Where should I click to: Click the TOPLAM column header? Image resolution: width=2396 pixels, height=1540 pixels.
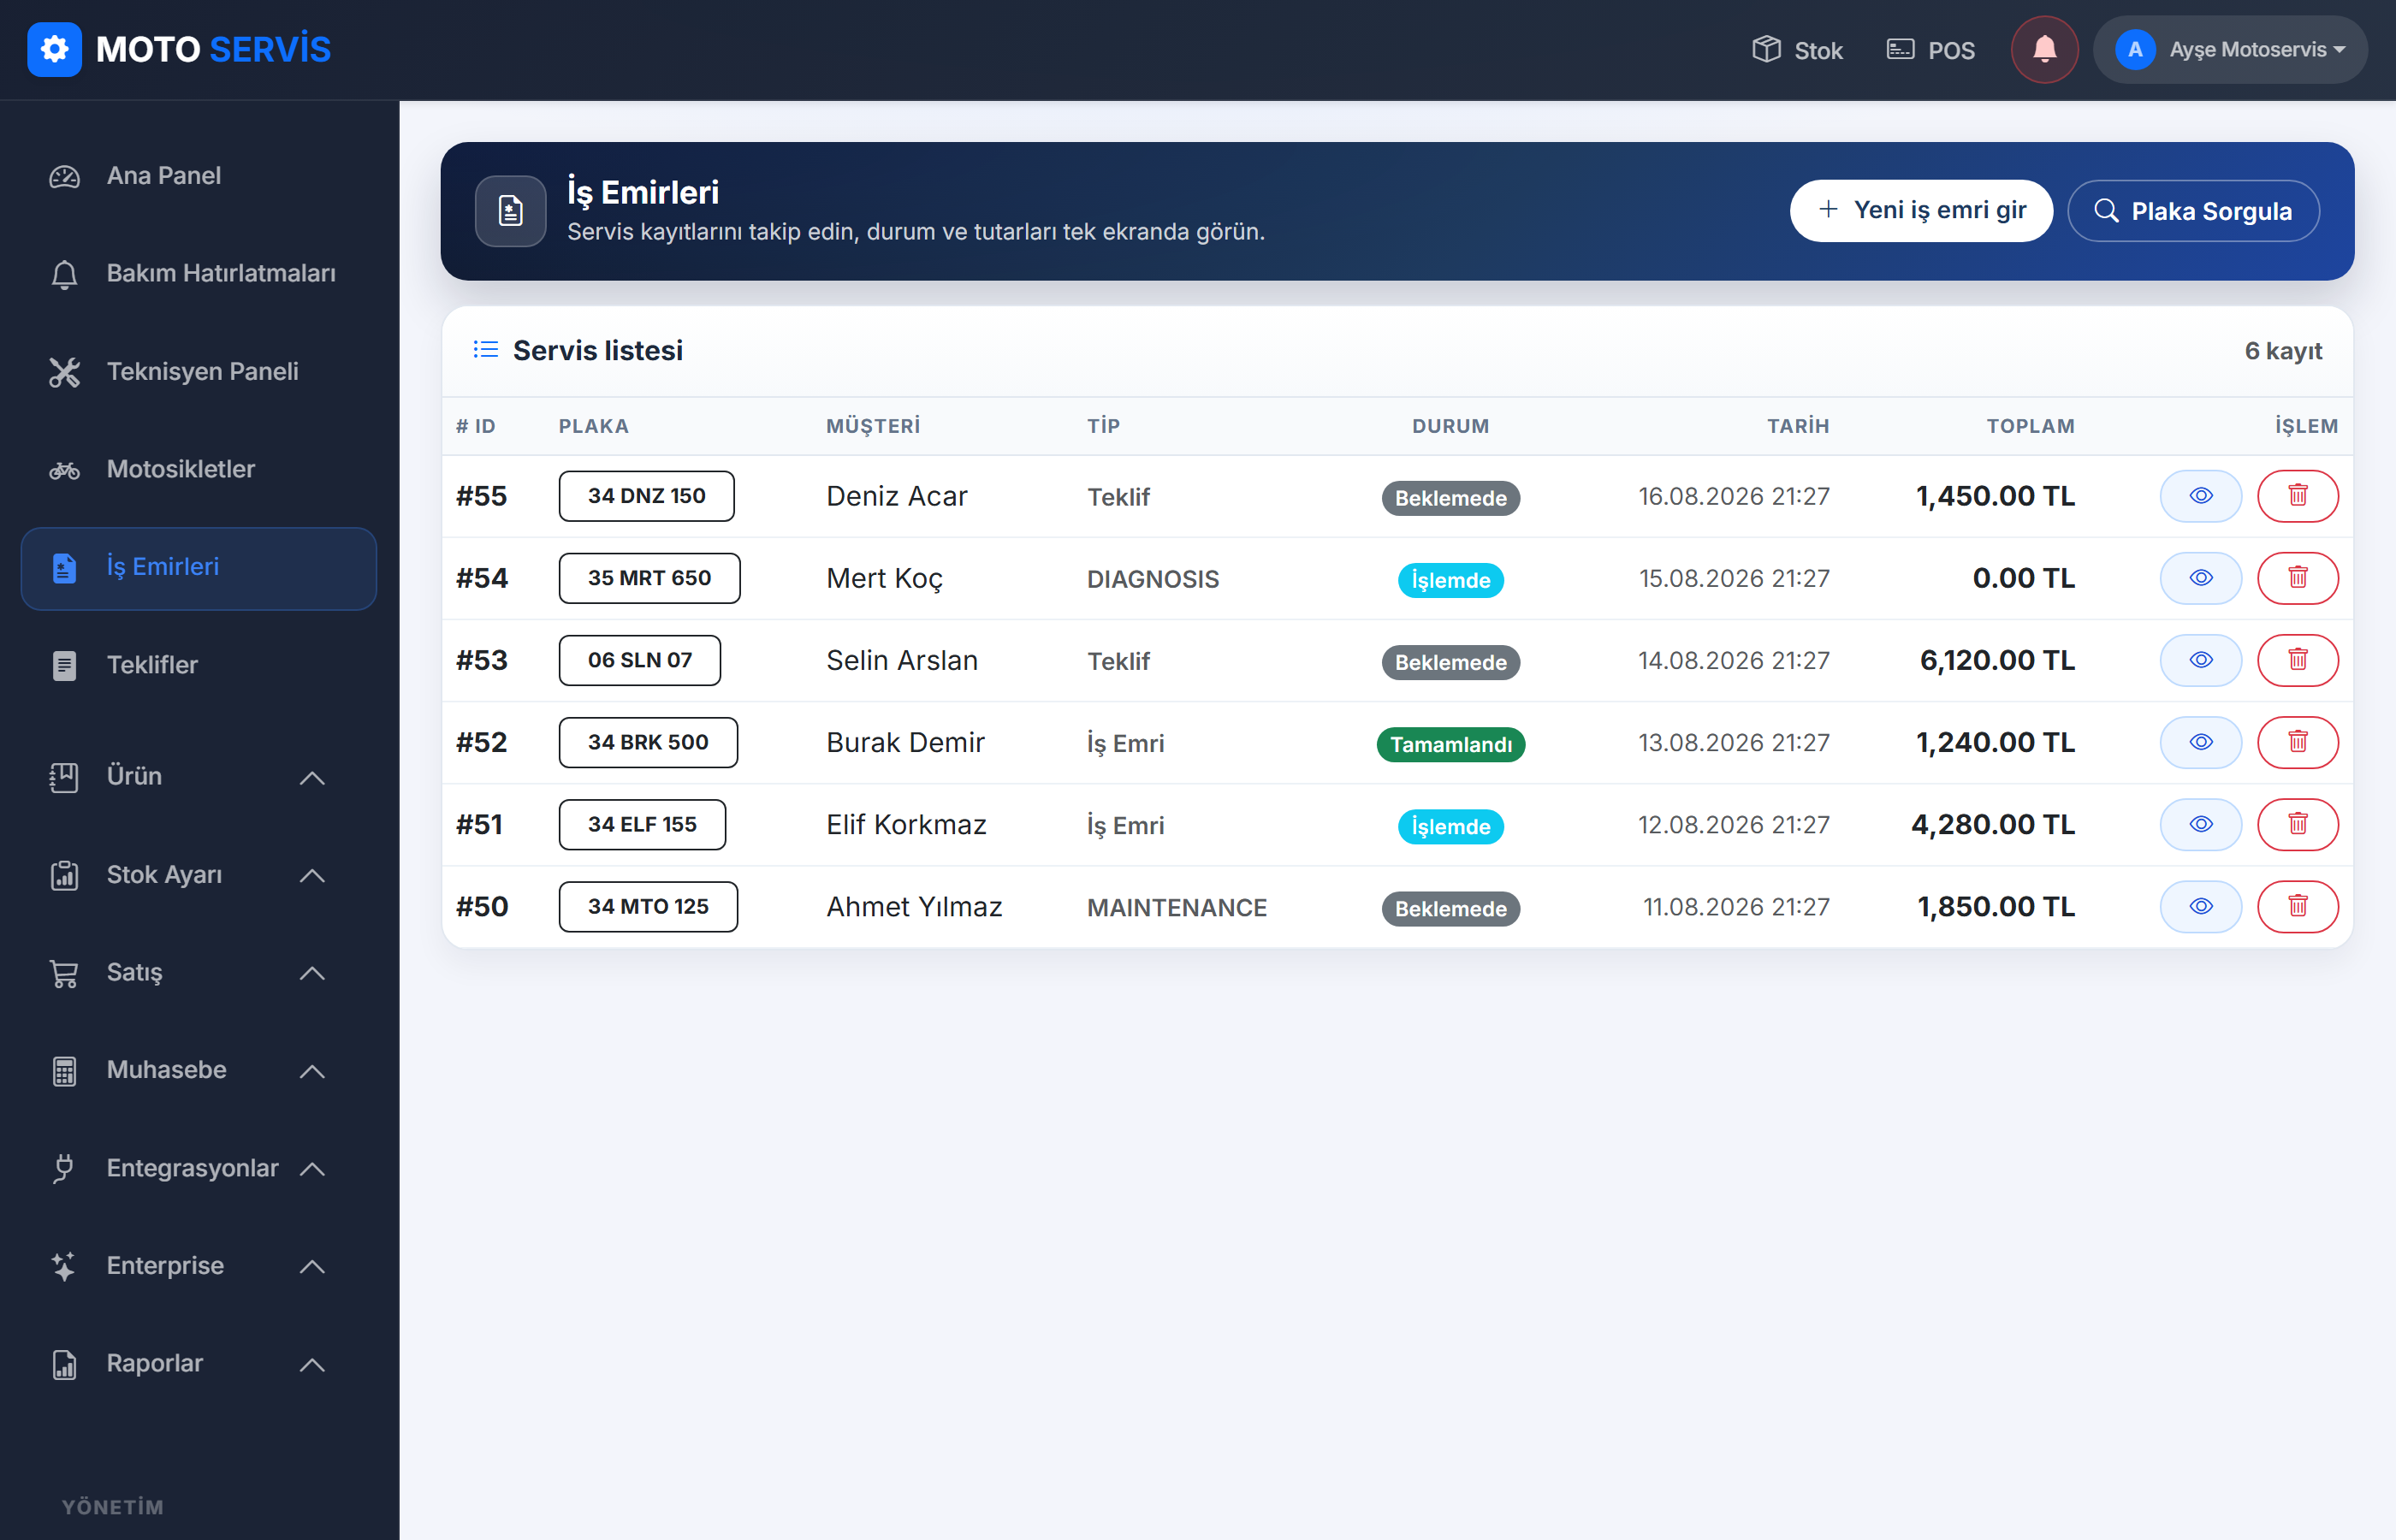2030,426
